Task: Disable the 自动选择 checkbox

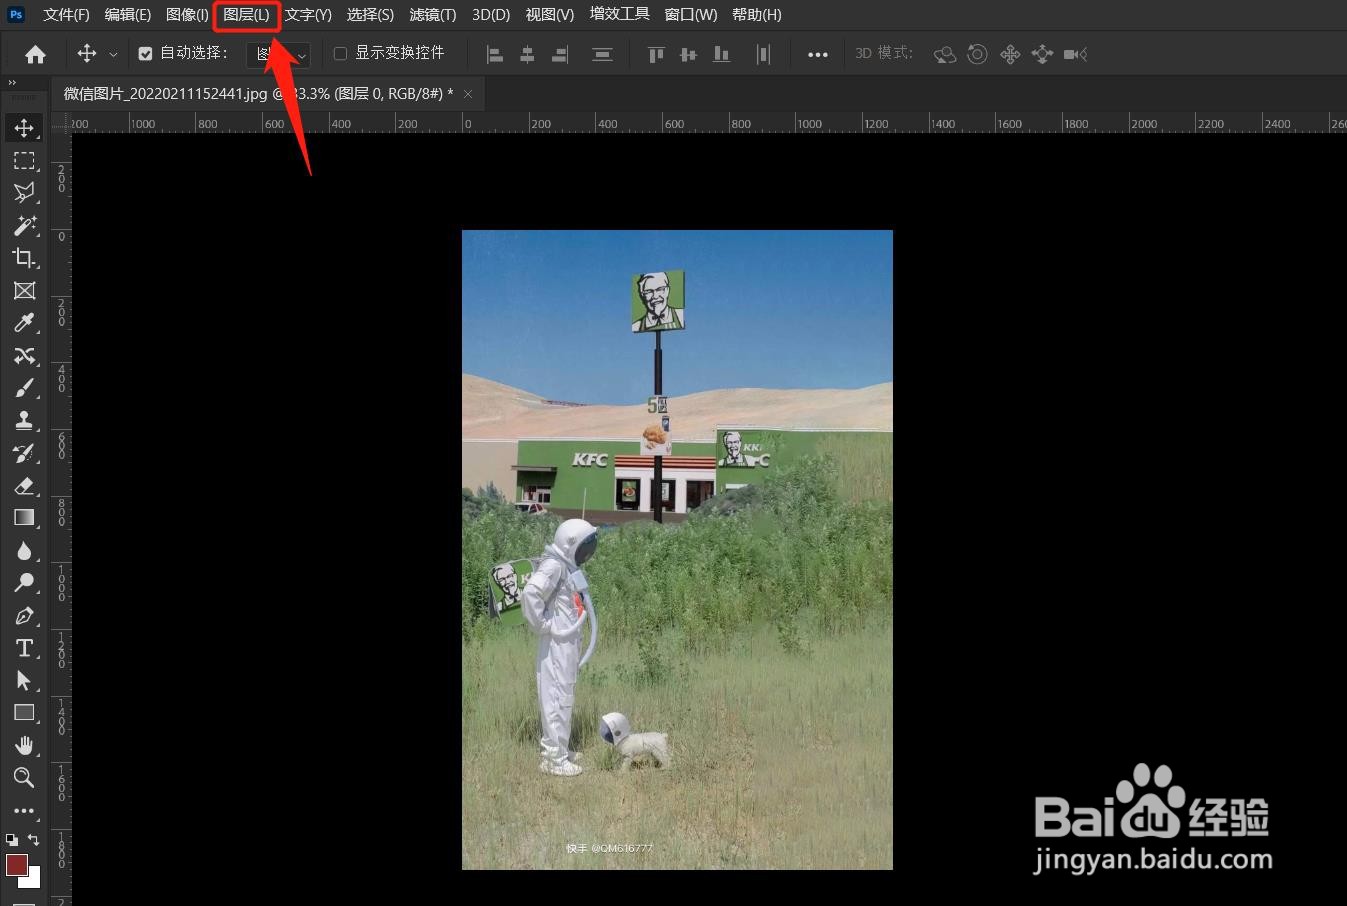Action: point(146,52)
